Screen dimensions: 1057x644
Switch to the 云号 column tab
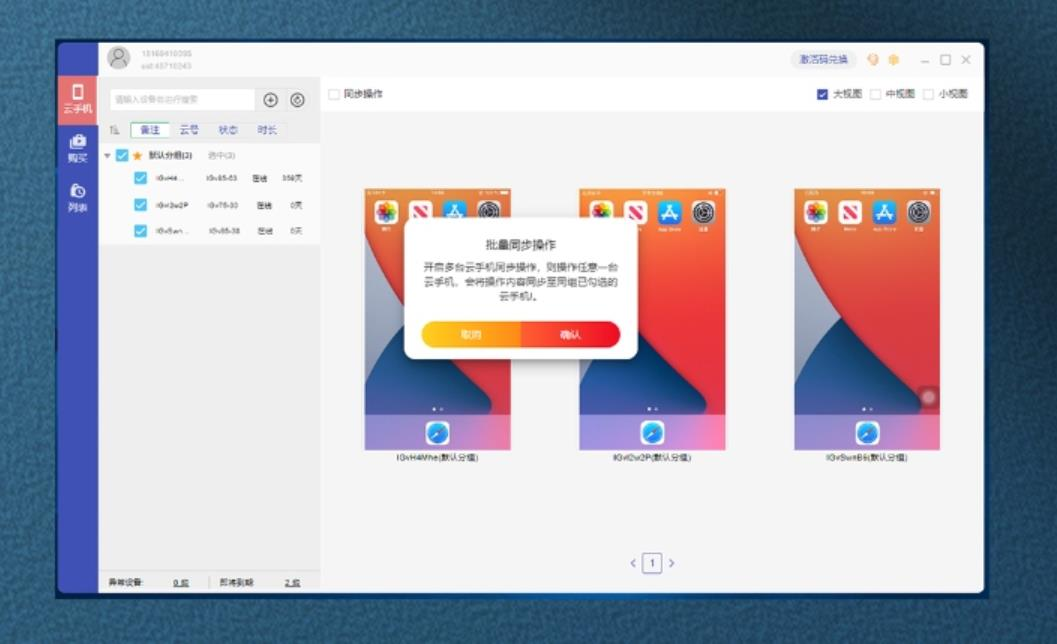[x=189, y=130]
